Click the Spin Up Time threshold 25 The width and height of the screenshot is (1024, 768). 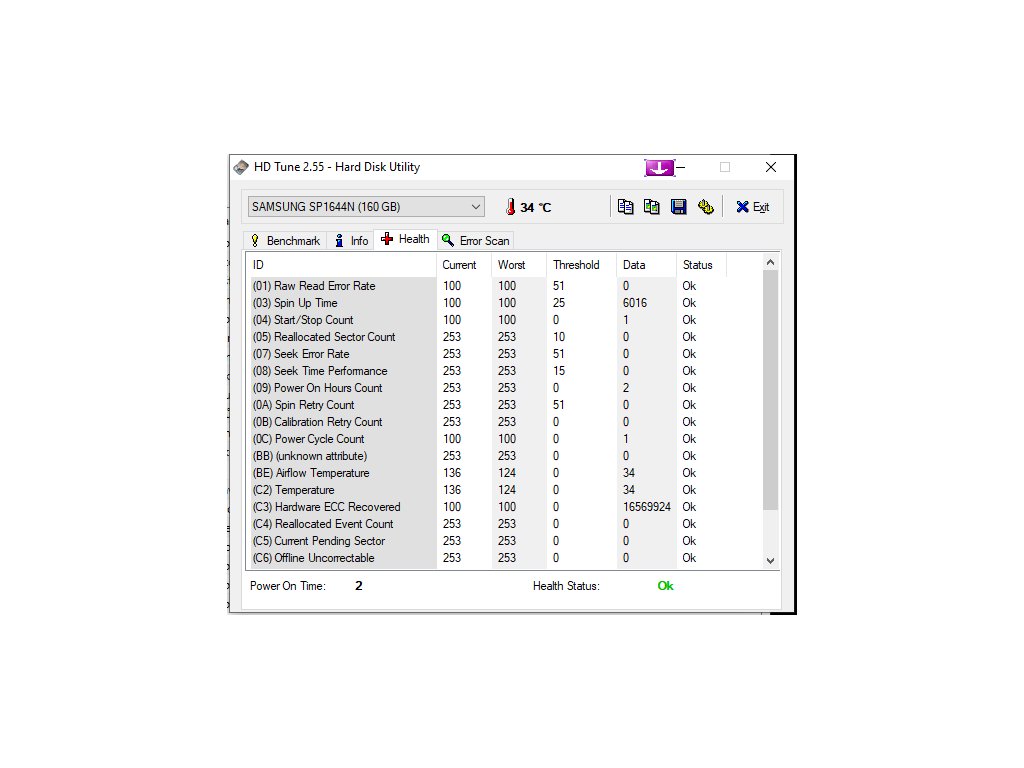click(559, 303)
